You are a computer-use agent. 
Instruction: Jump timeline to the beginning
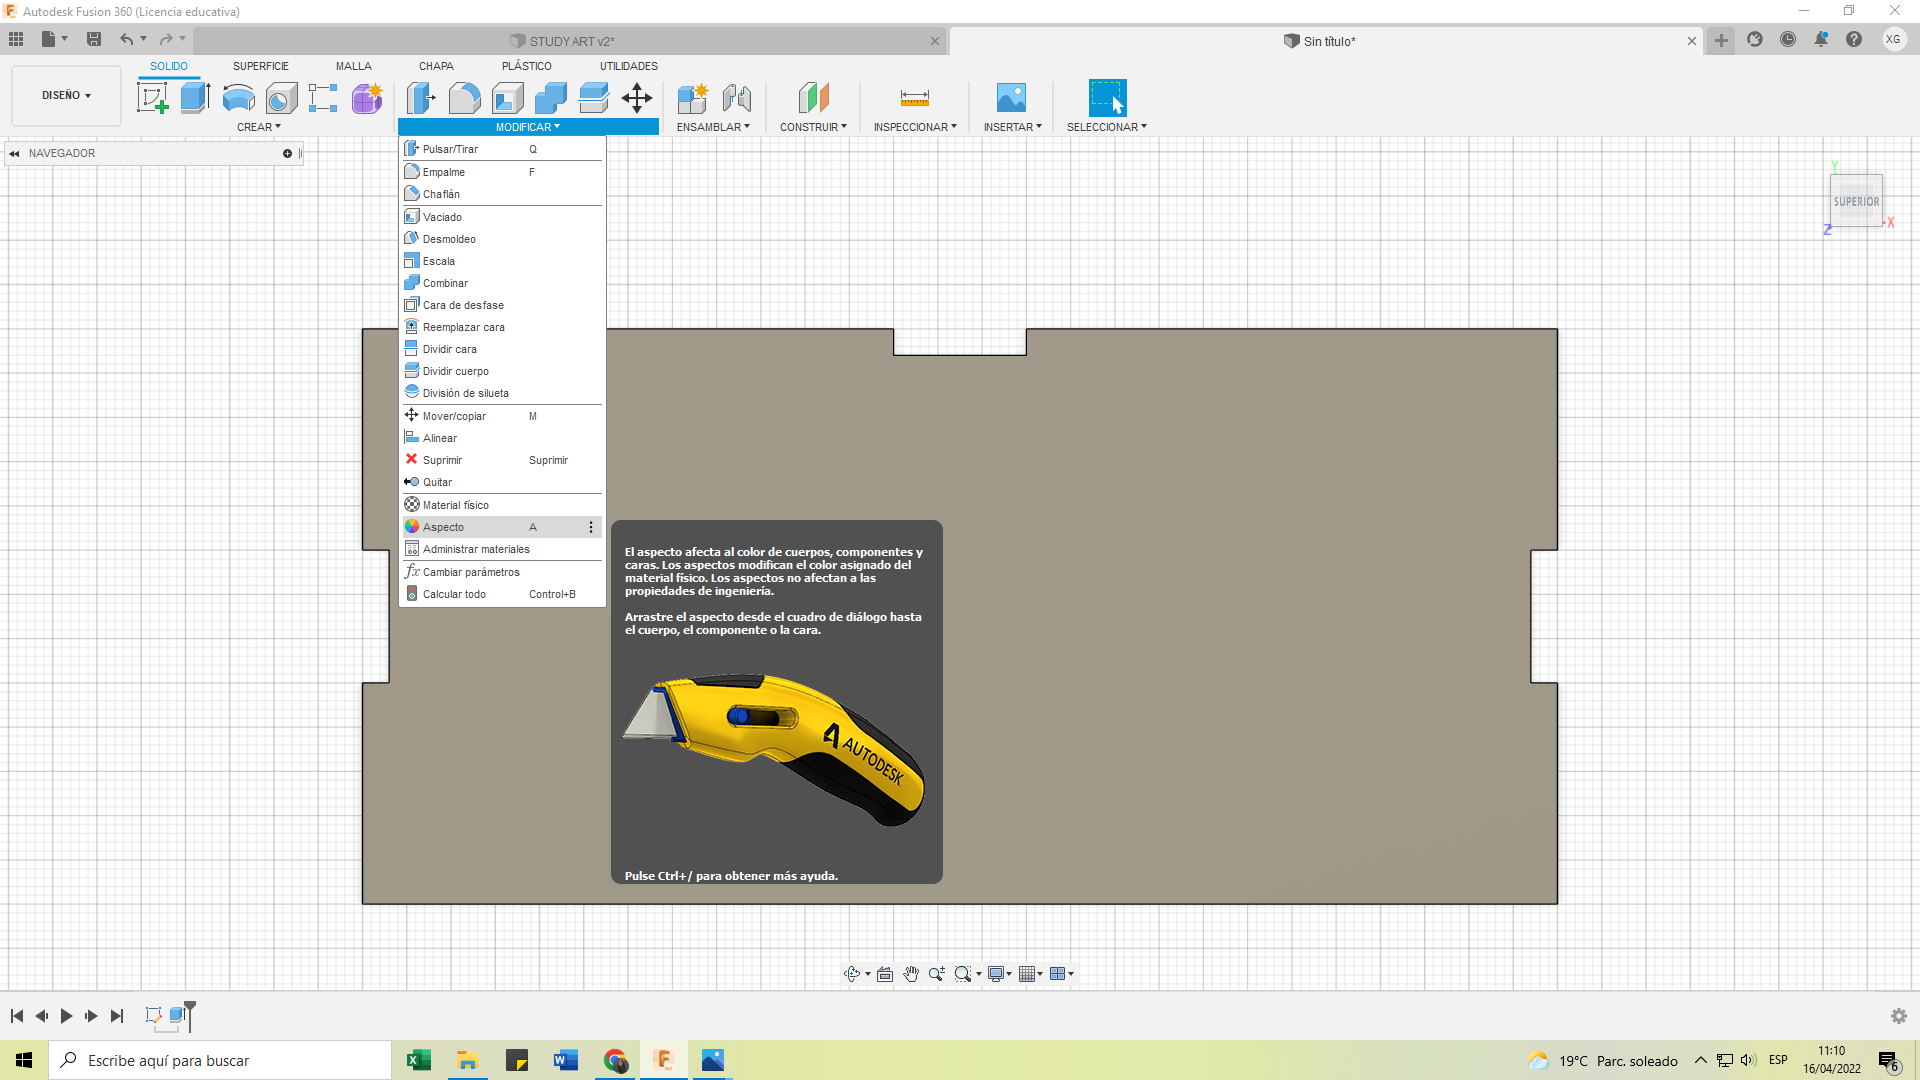pyautogui.click(x=17, y=1016)
